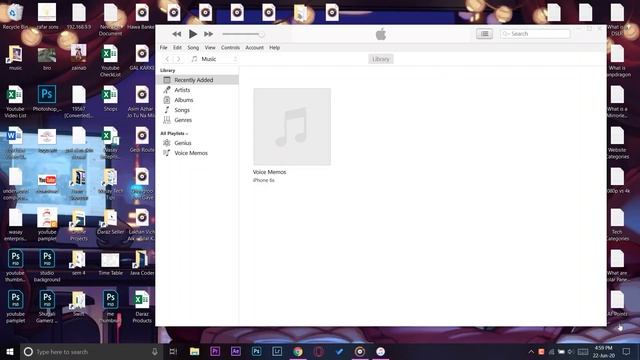Open the Controls menu
640x360 pixels.
[x=230, y=48]
